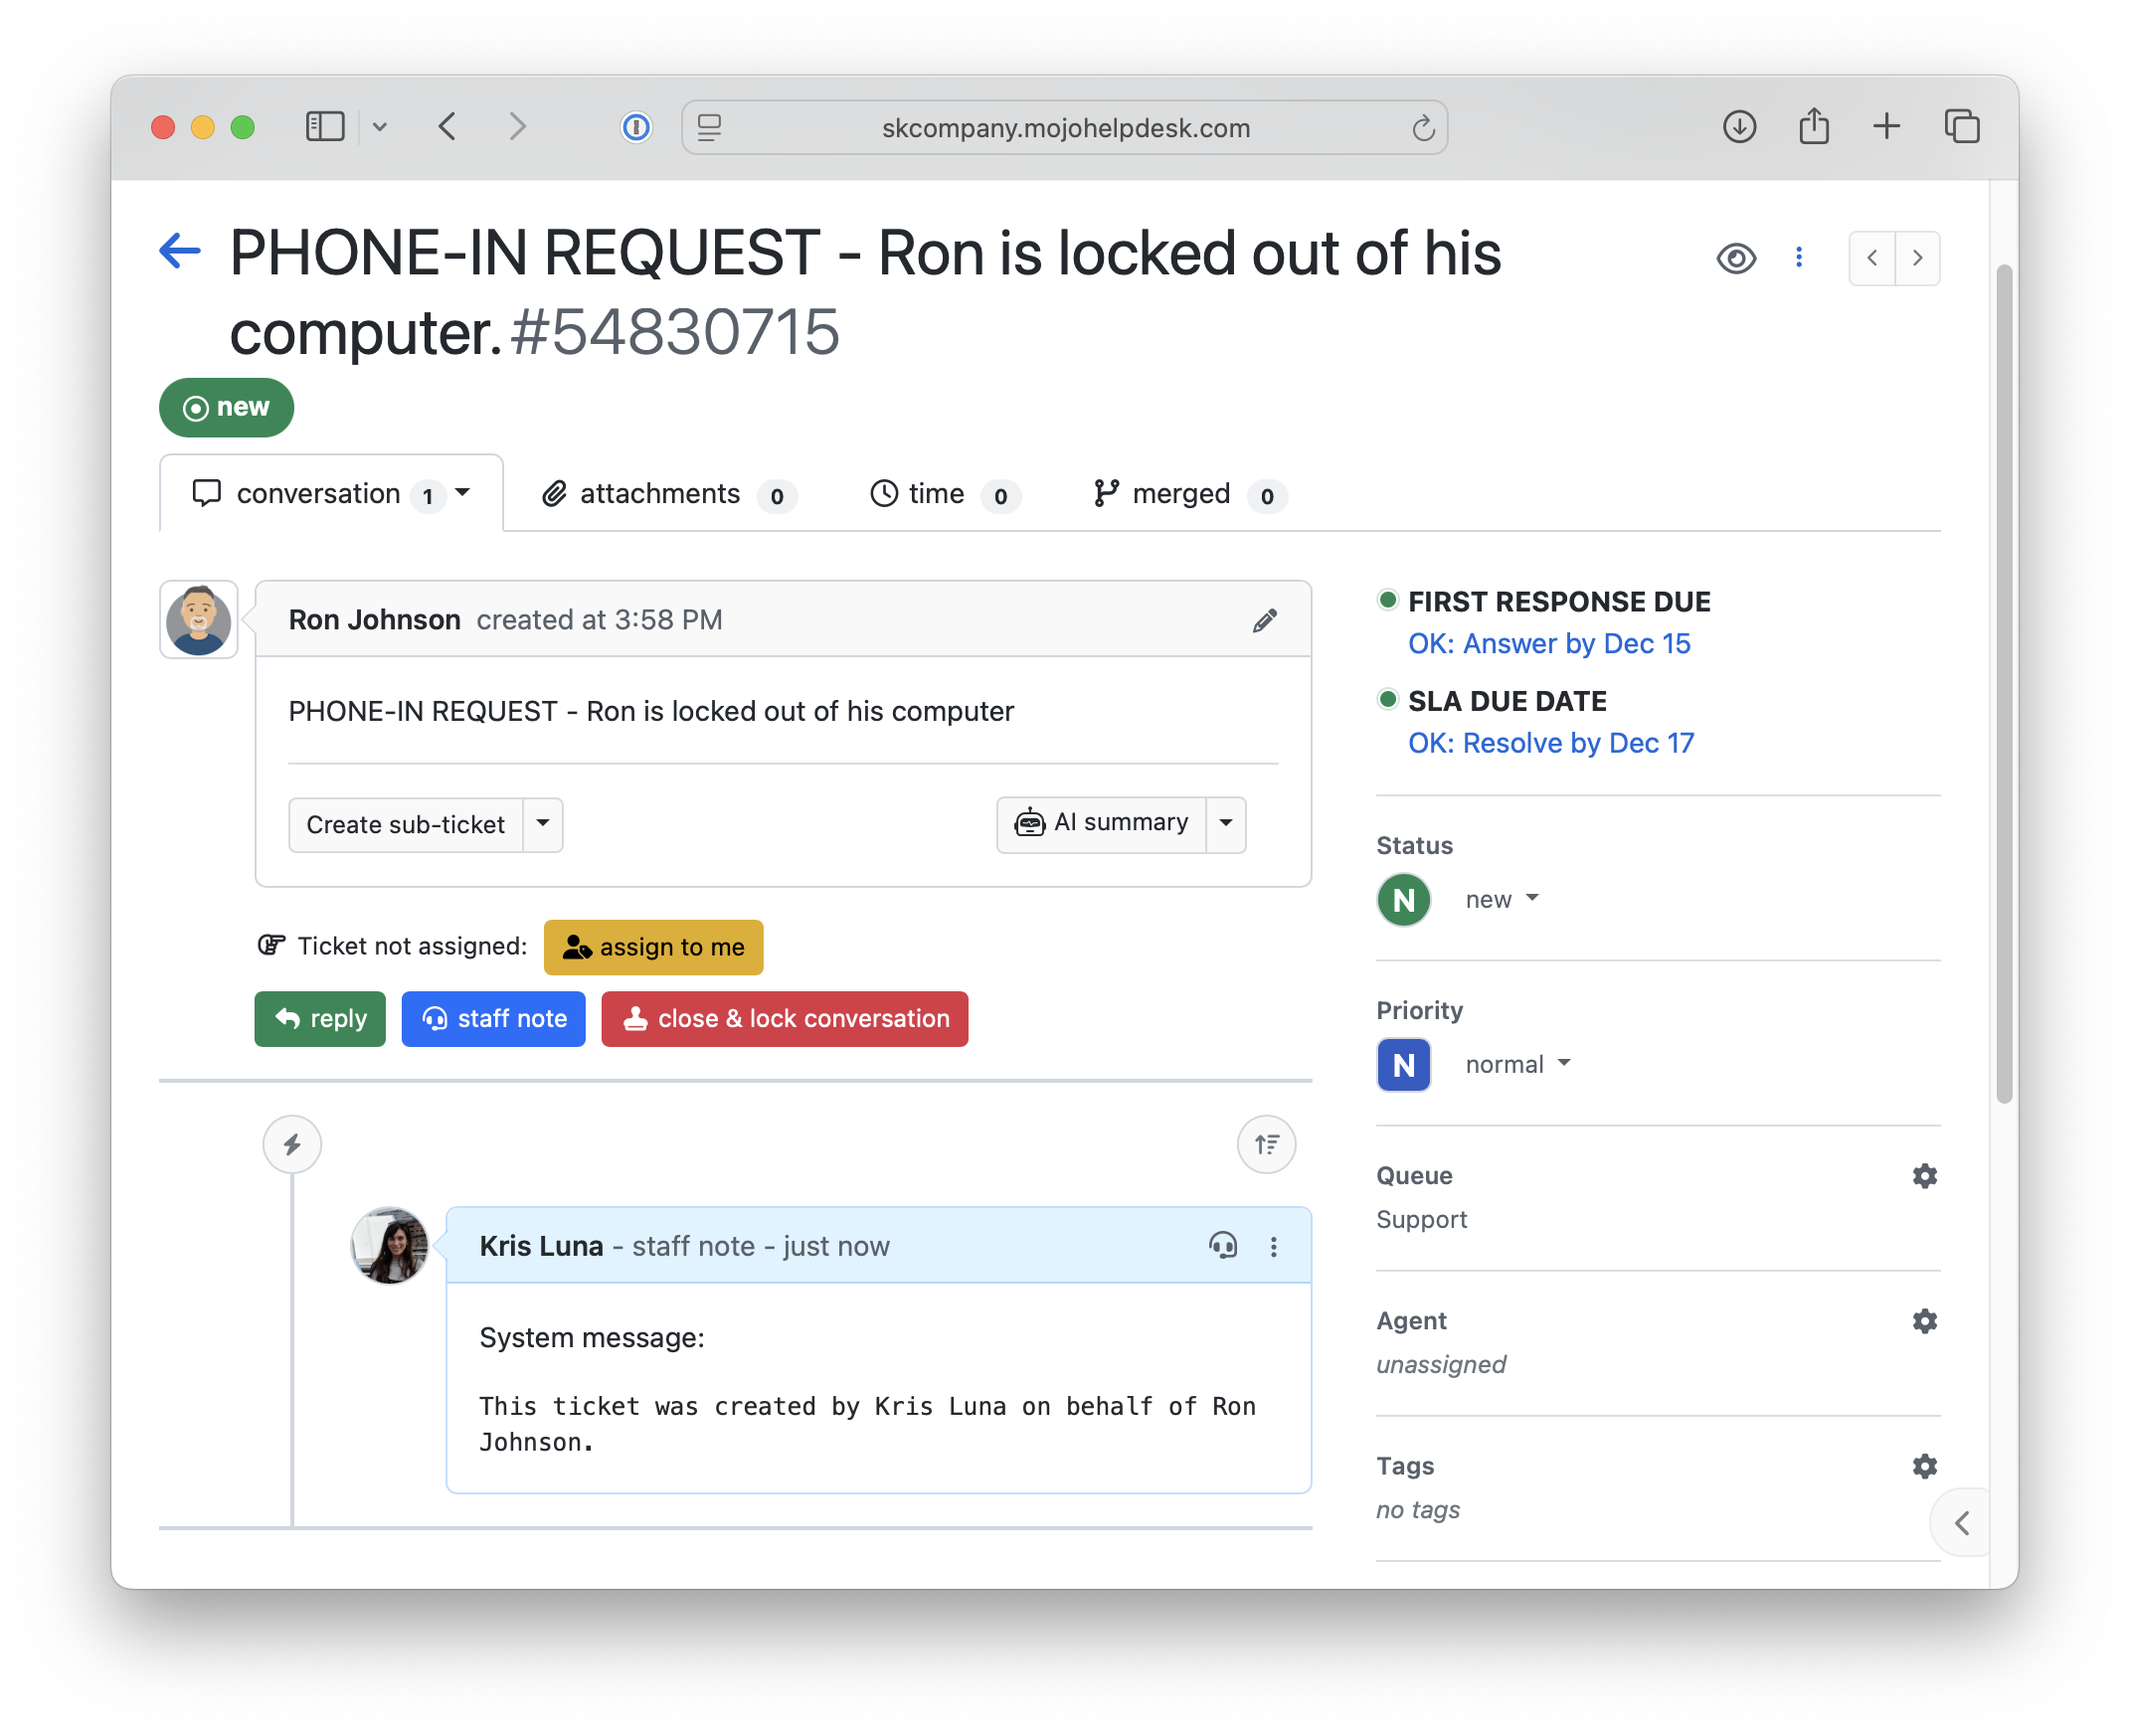This screenshot has height=1736, width=2130.
Task: Toggle the comment sort order icon
Action: (x=1266, y=1144)
